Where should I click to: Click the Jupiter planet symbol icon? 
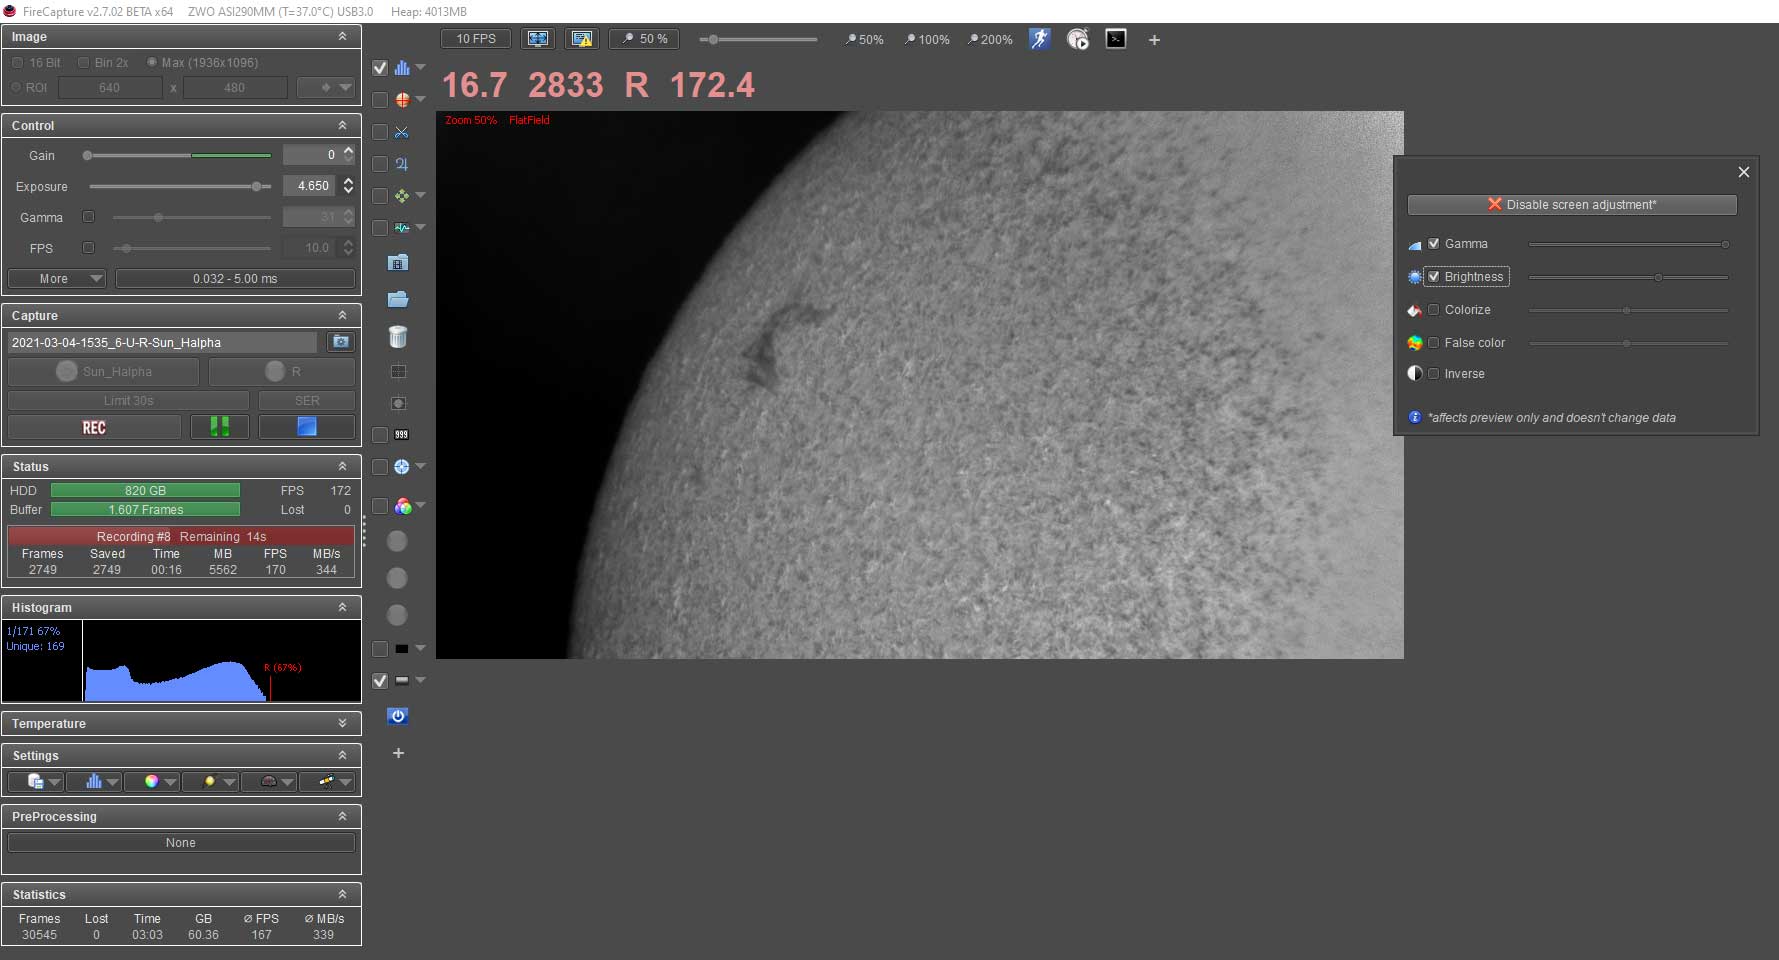(x=402, y=164)
